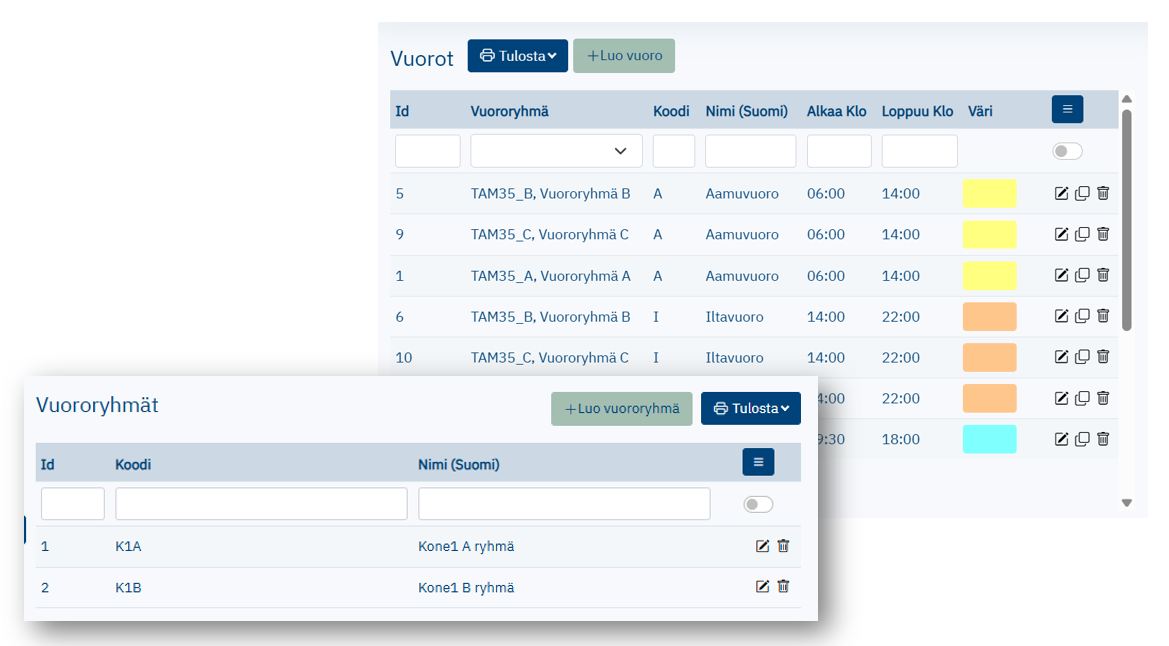Focus the Id filter field in Vuorot table

tap(428, 151)
